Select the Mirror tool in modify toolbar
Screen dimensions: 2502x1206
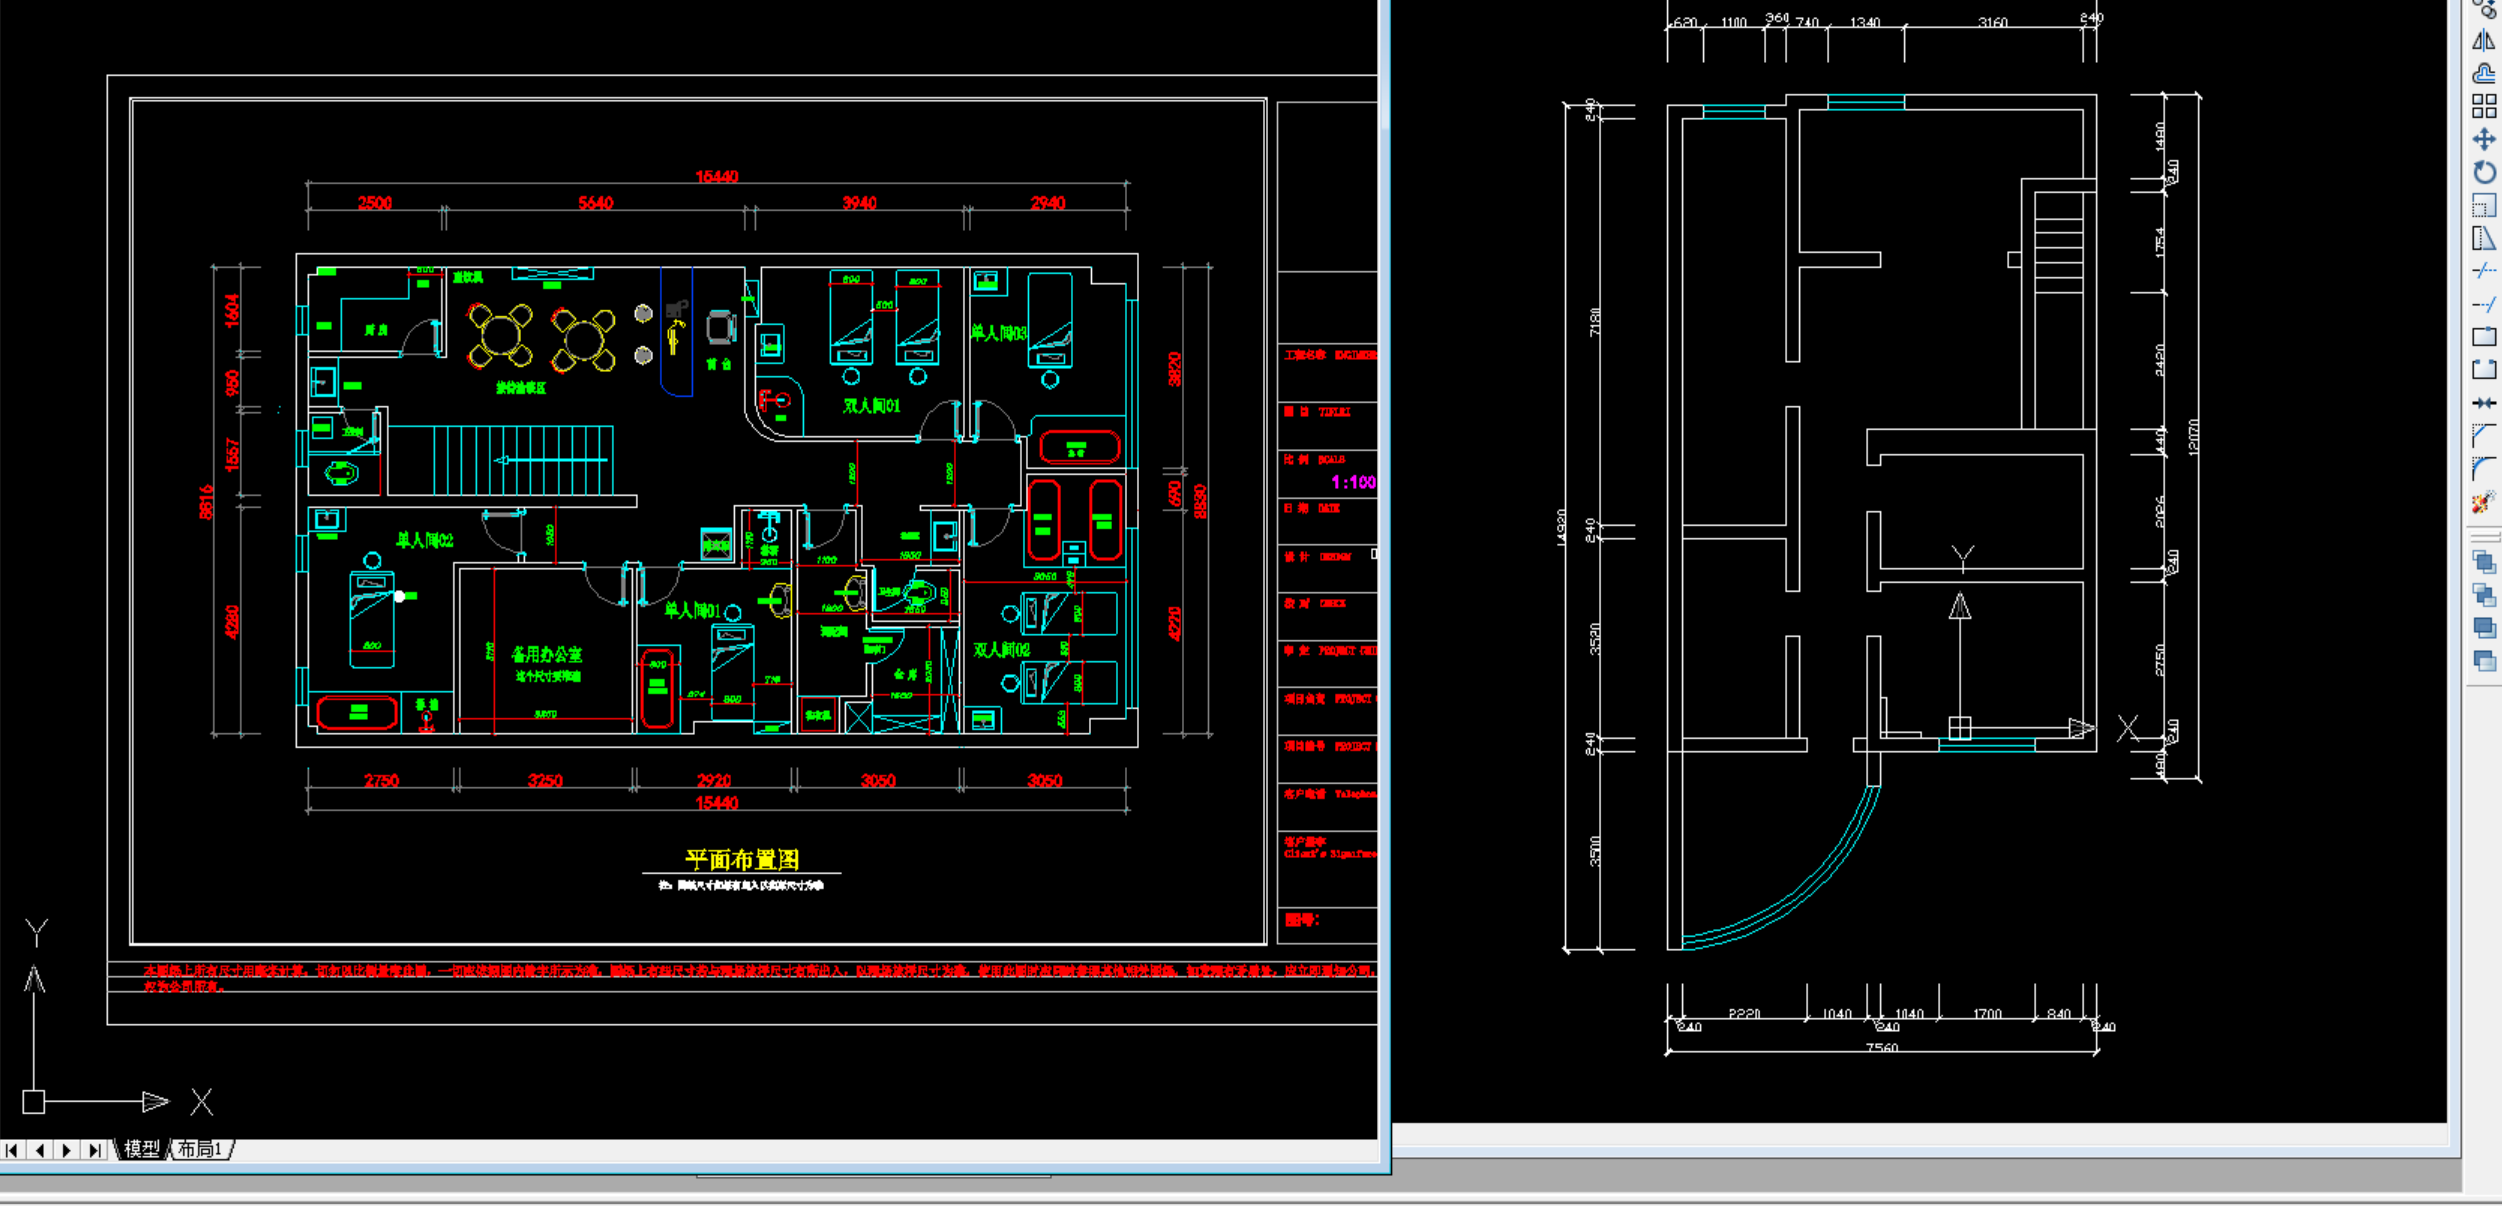pos(2483,41)
